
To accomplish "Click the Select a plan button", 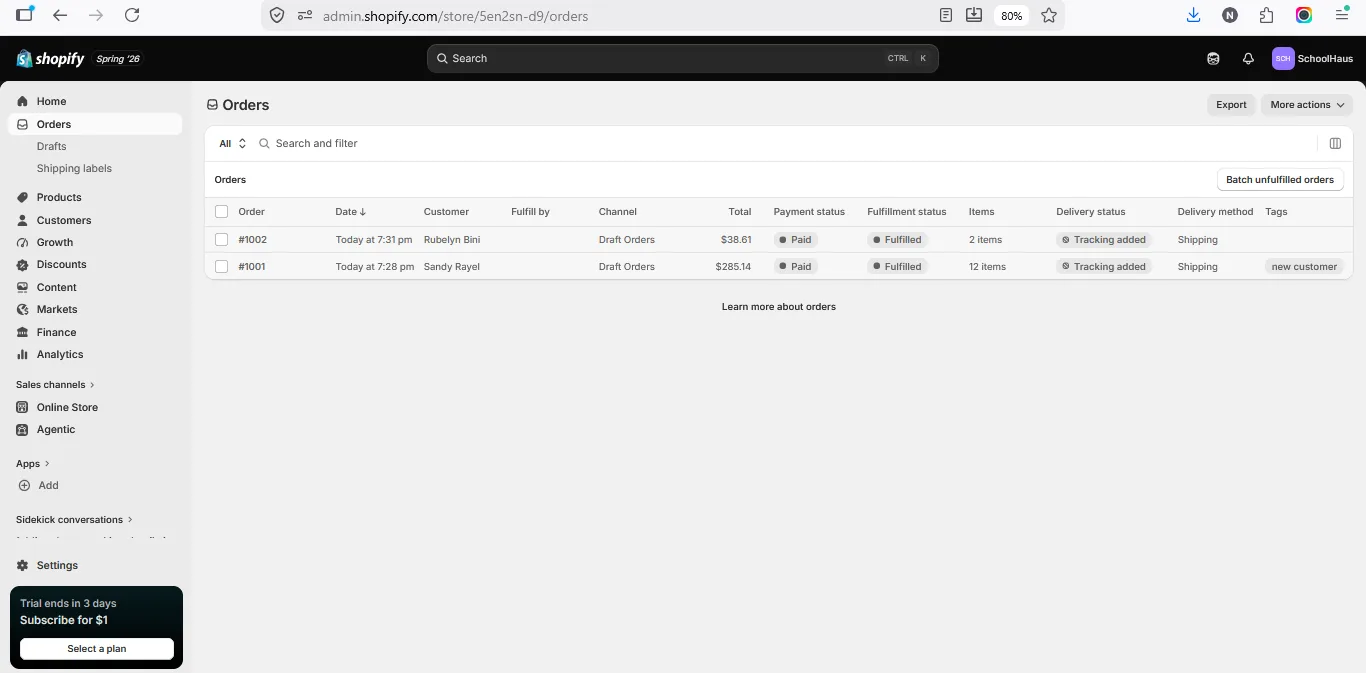I will [97, 649].
